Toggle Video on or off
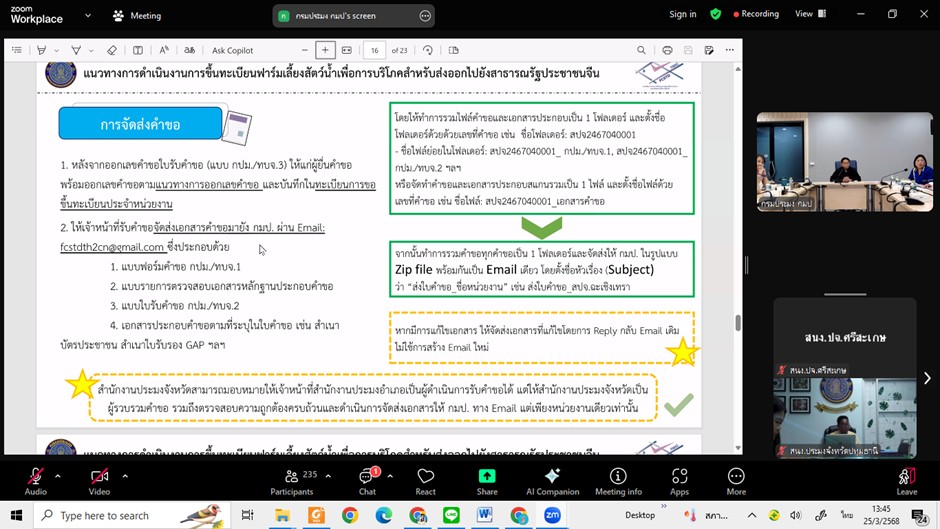Image resolution: width=940 pixels, height=529 pixels. [100, 482]
